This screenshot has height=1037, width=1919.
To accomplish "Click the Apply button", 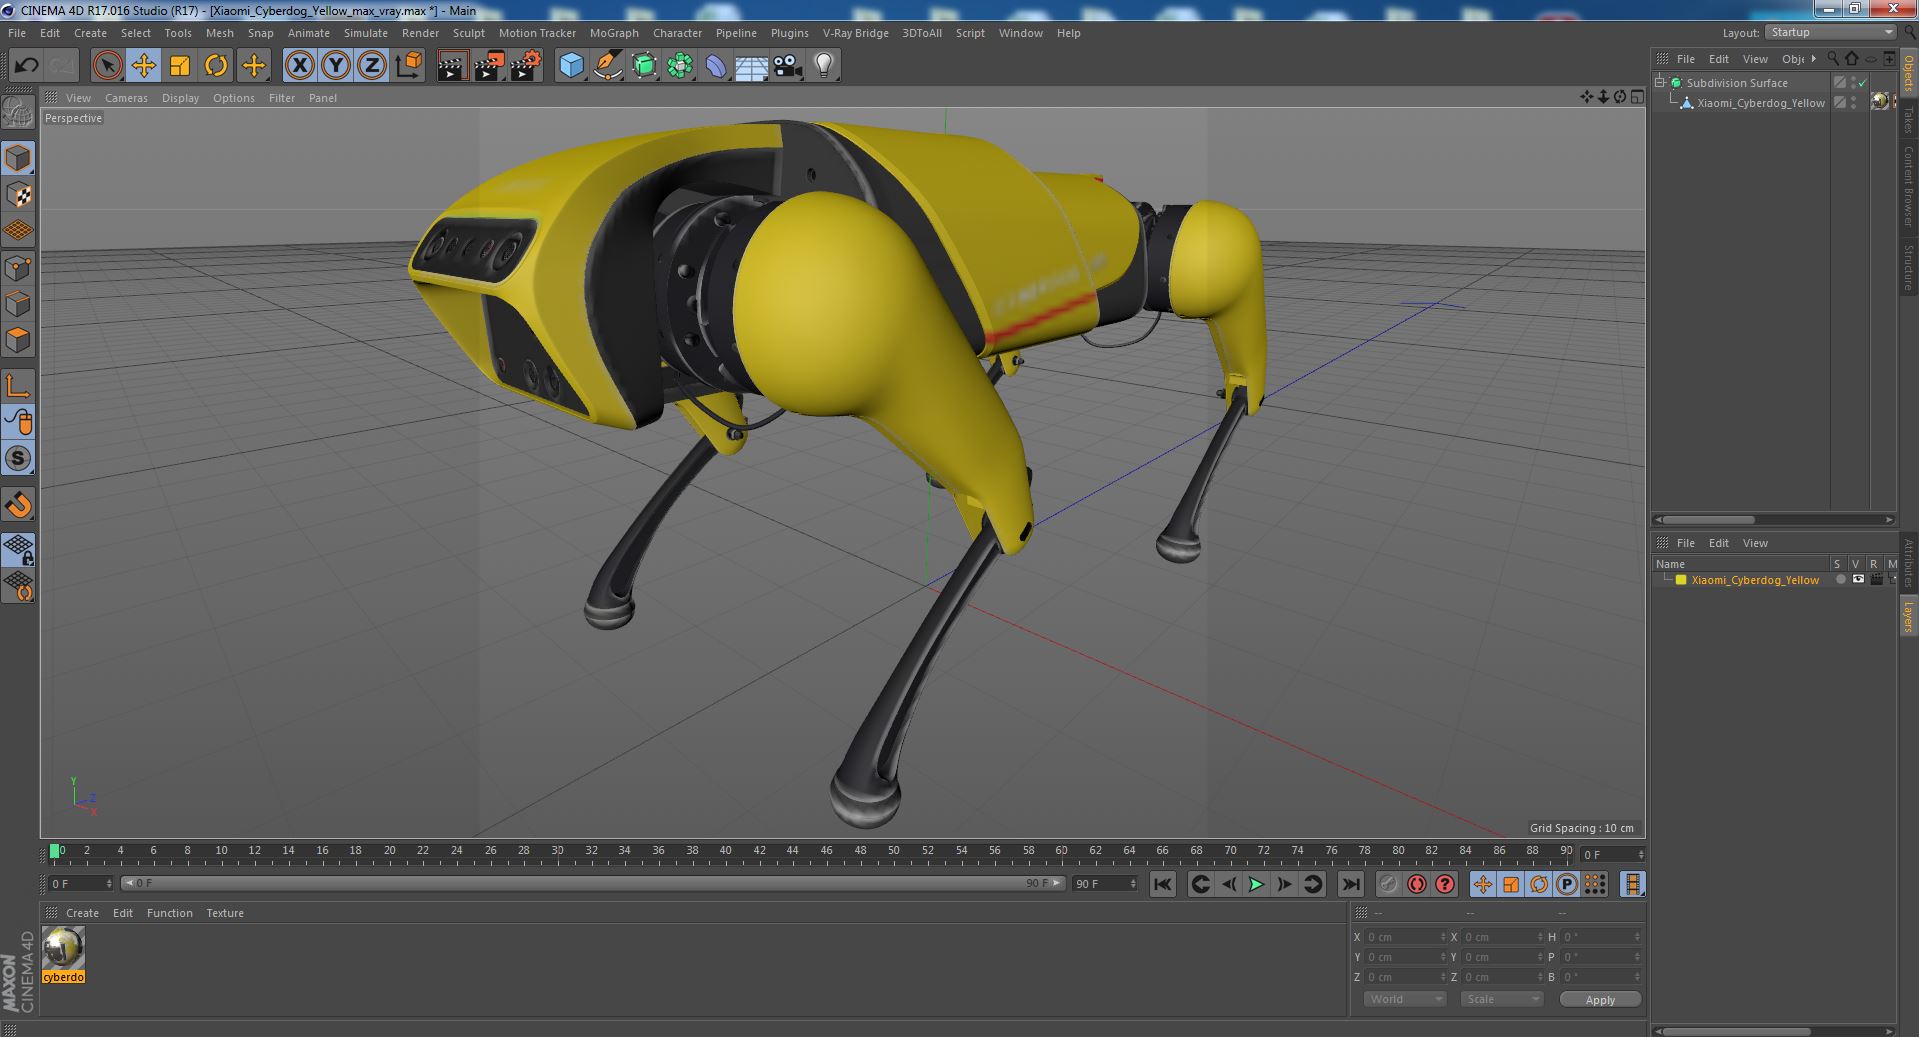I will pos(1599,999).
